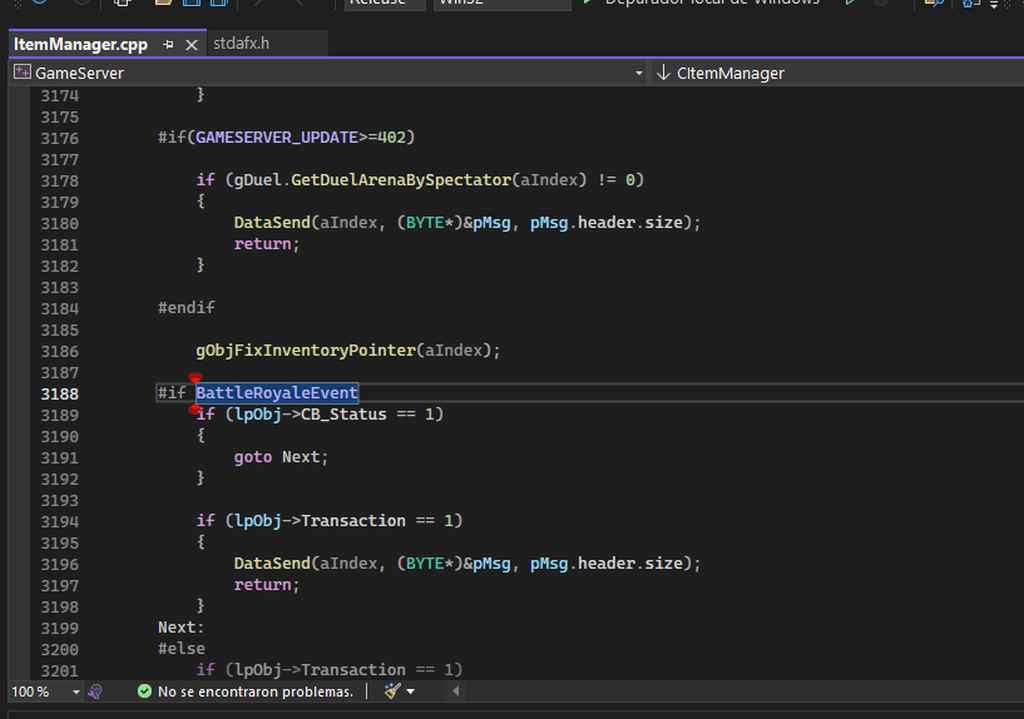This screenshot has height=719, width=1024.
Task: Click line number 3199 in the margin
Action: (x=59, y=628)
